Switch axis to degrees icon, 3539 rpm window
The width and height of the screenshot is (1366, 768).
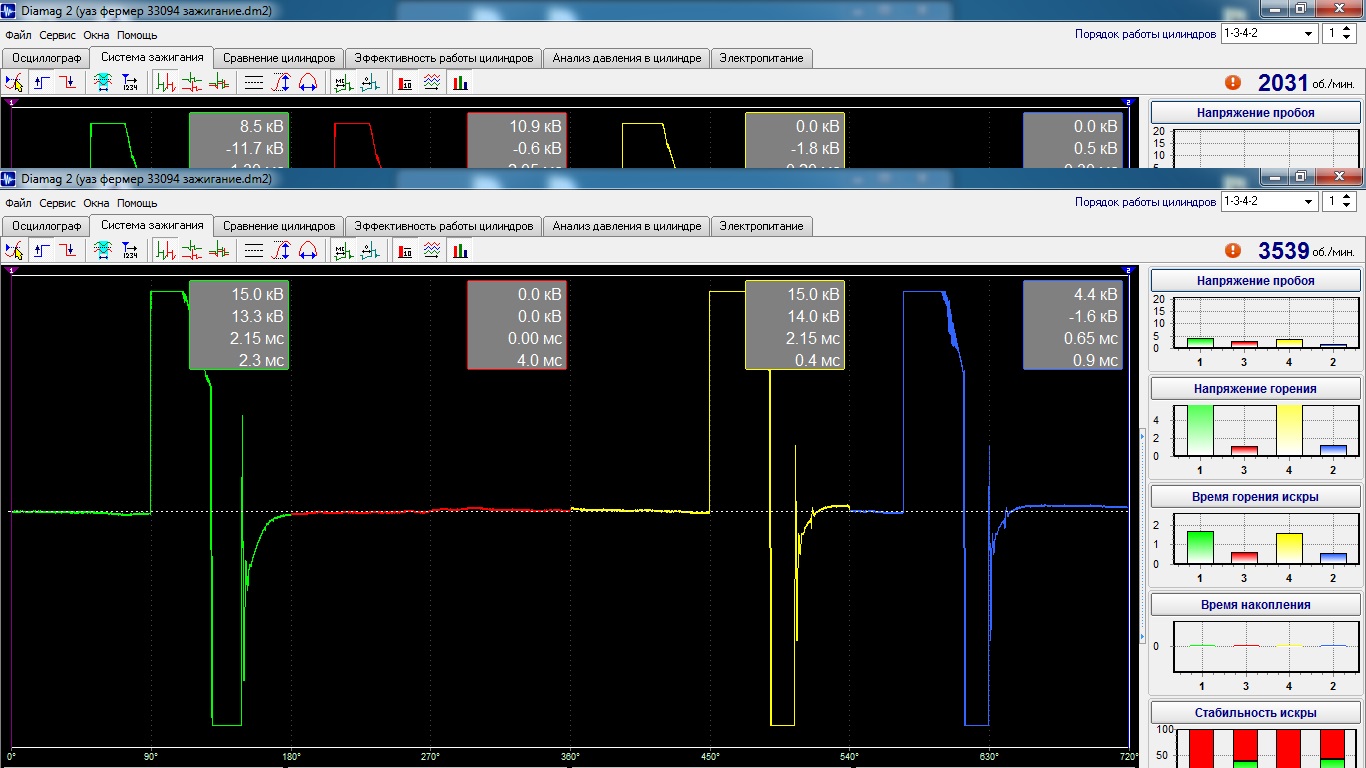coord(370,250)
